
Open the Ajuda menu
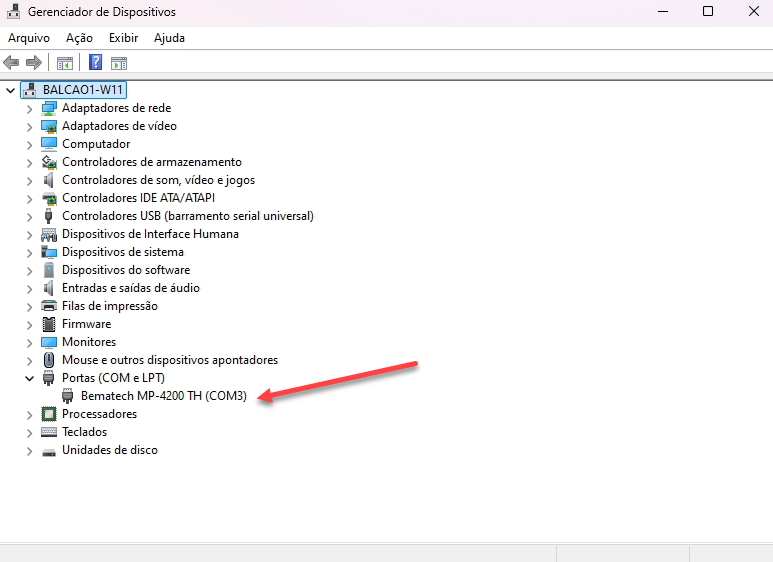169,38
